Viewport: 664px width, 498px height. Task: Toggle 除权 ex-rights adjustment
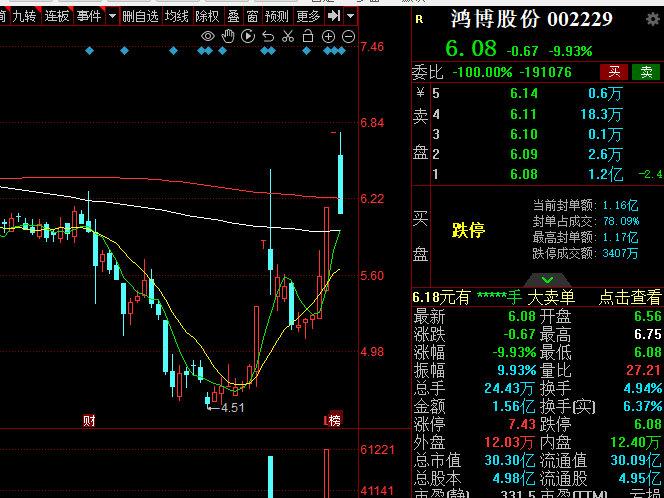coord(207,17)
